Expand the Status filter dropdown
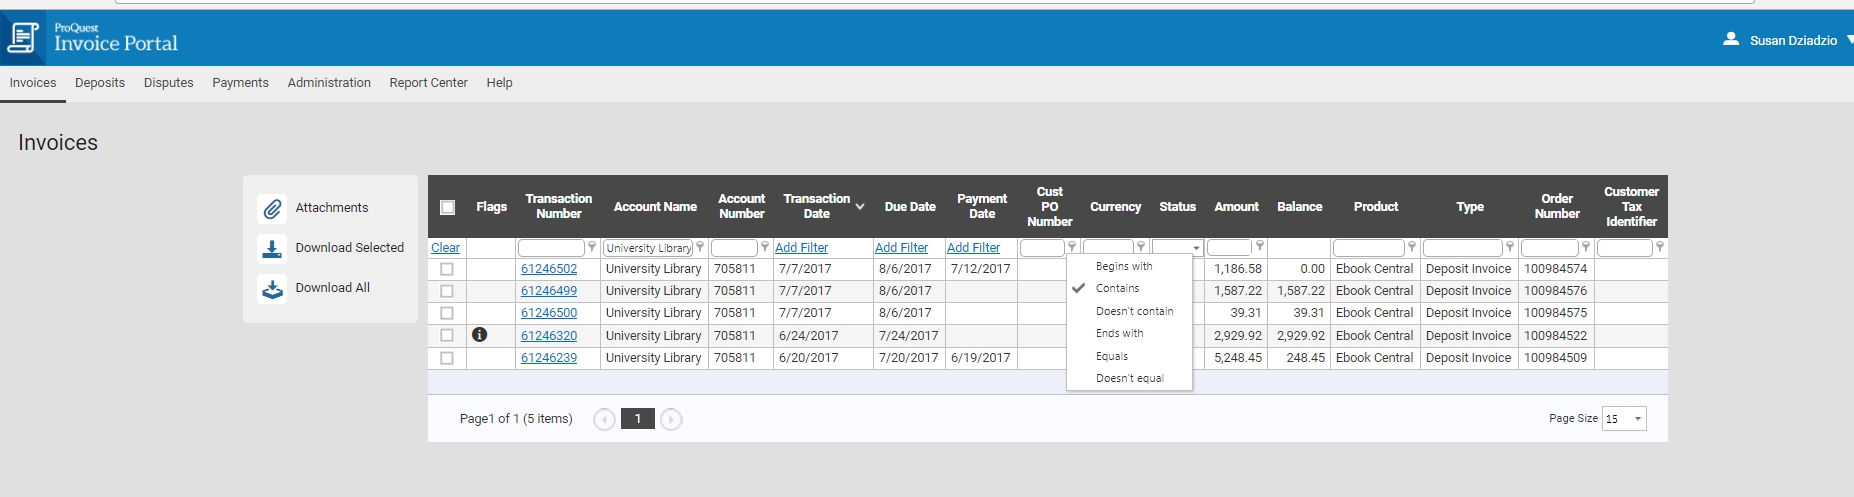1854x497 pixels. click(1196, 248)
